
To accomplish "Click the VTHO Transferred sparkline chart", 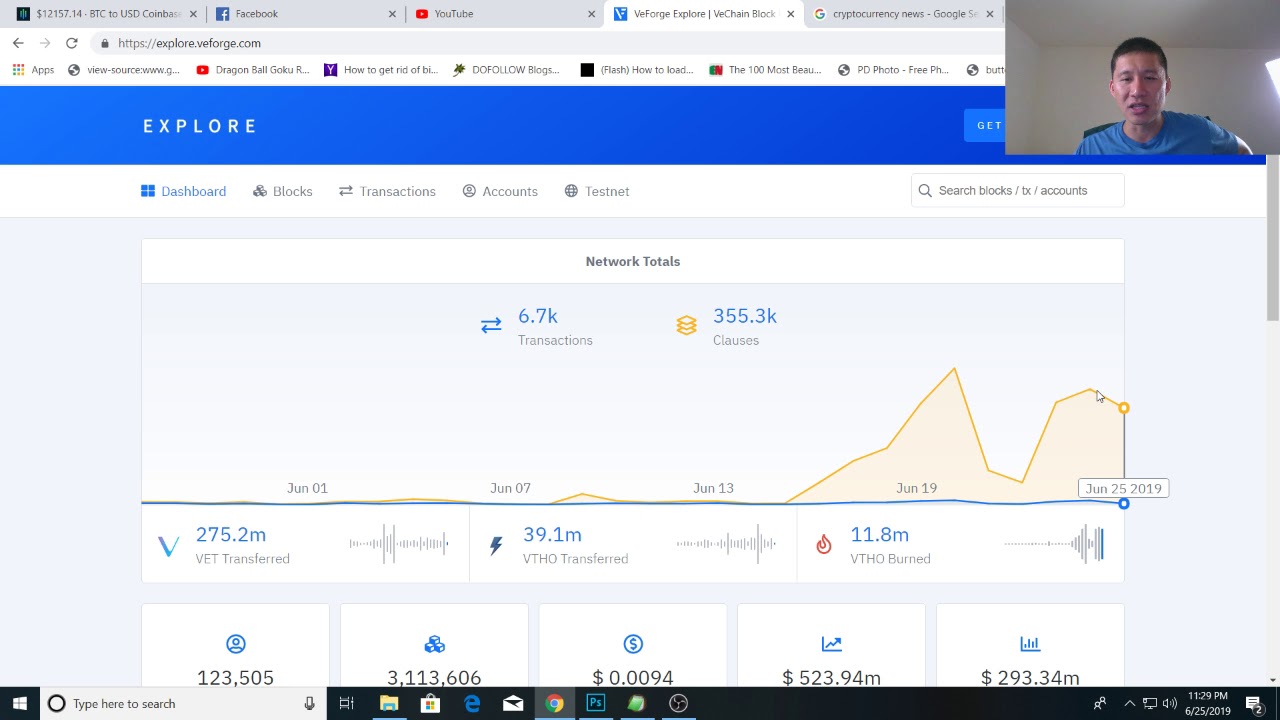I will (x=726, y=544).
